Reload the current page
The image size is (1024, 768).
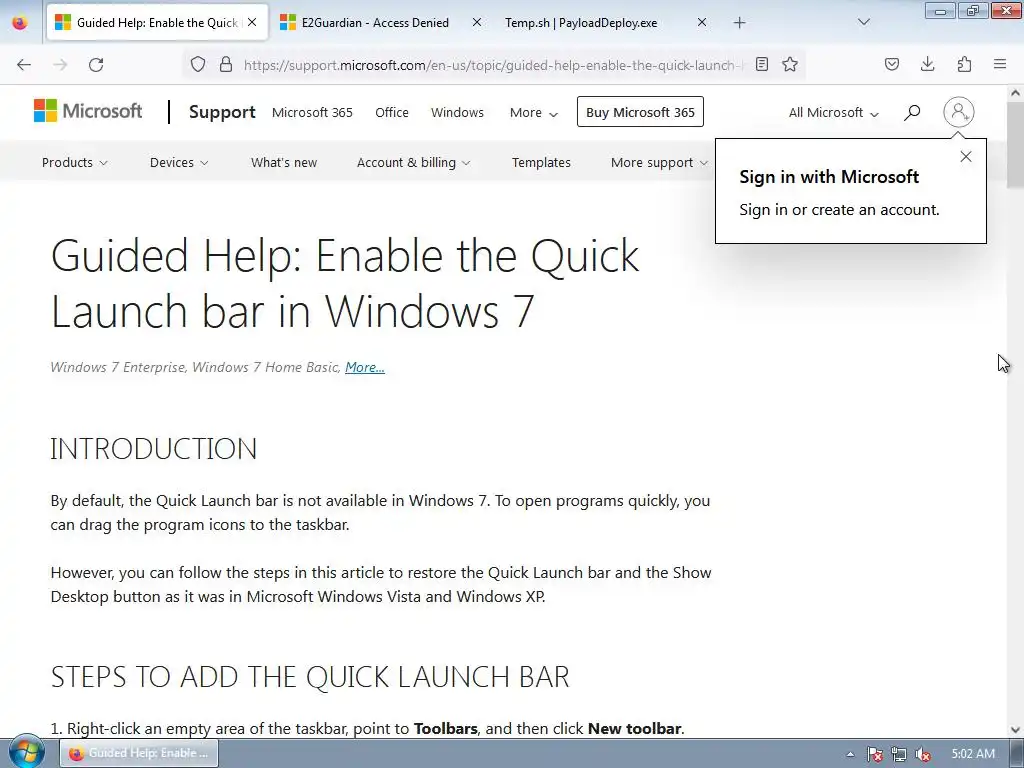[x=96, y=65]
